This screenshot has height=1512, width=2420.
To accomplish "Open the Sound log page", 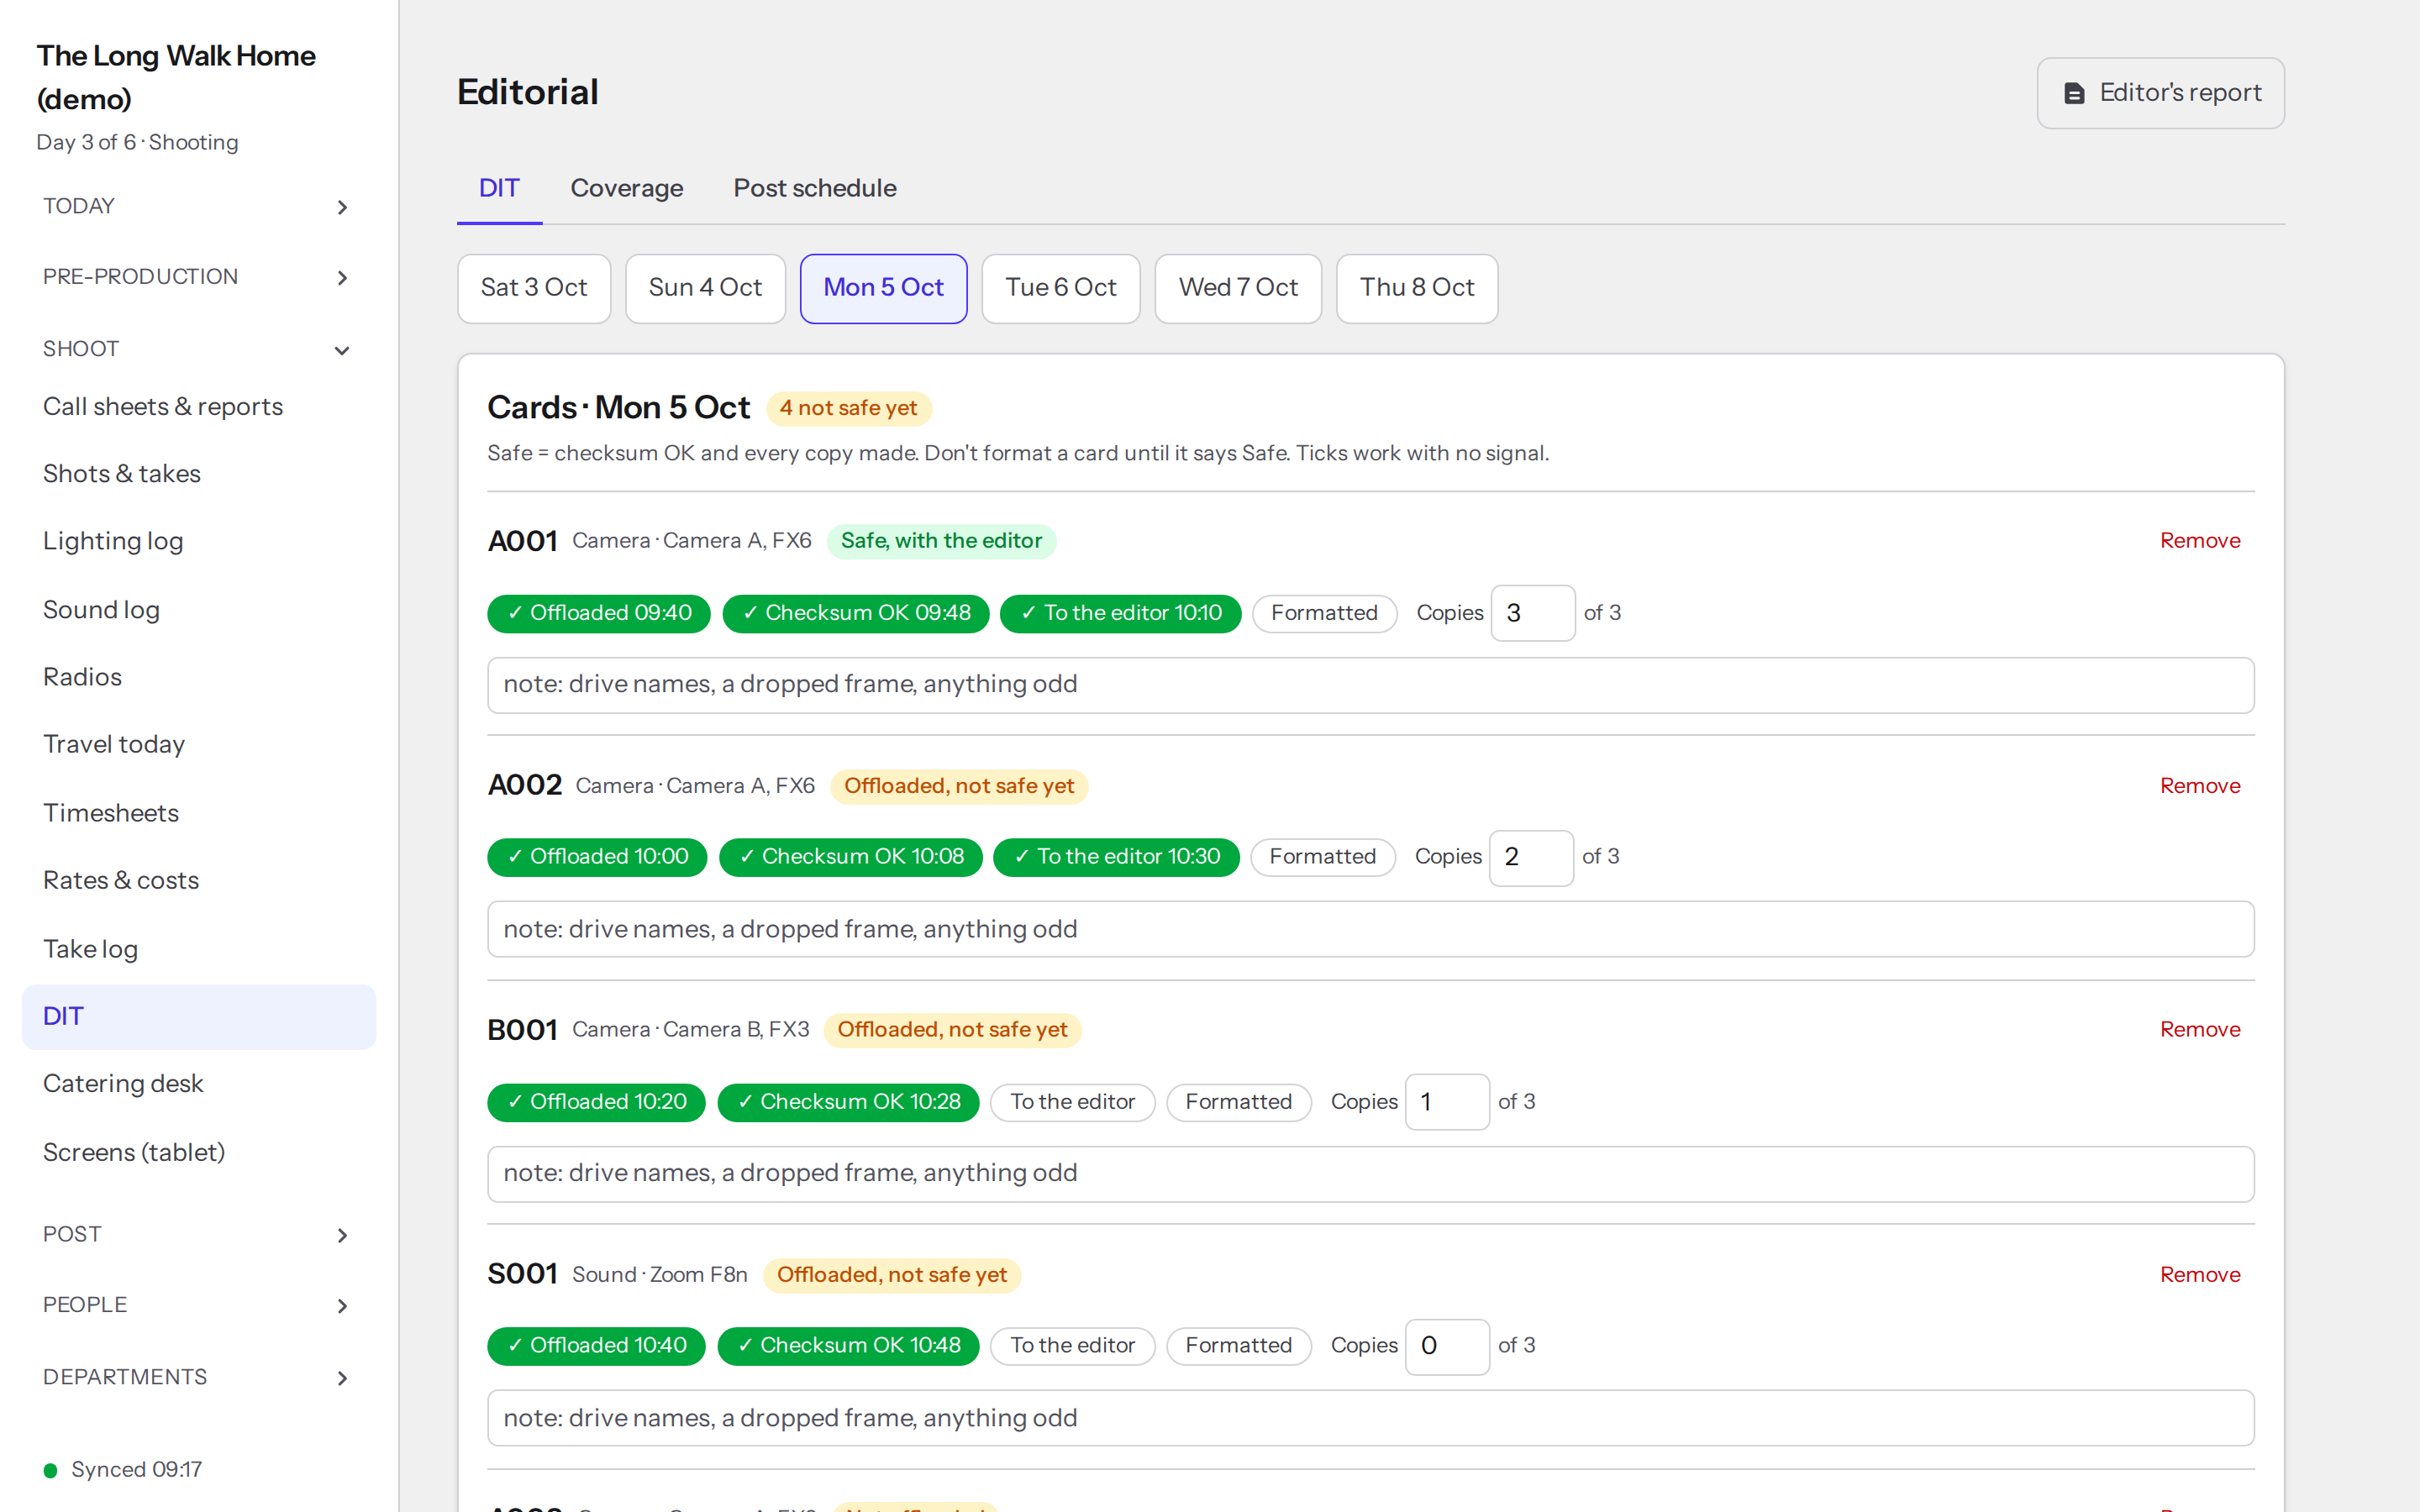I will [198, 610].
